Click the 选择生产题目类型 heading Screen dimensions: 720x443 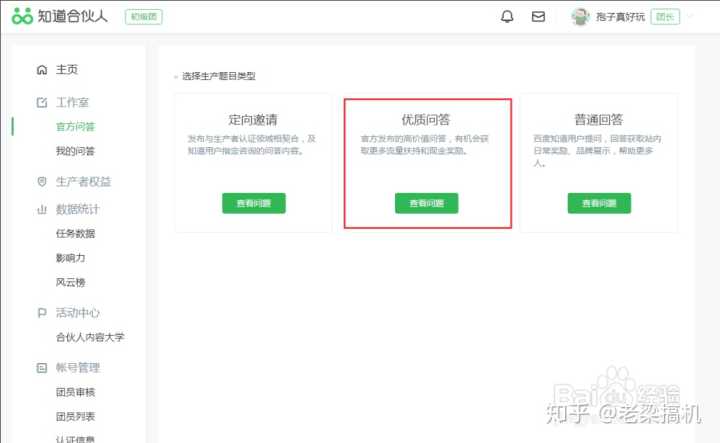[x=219, y=76]
